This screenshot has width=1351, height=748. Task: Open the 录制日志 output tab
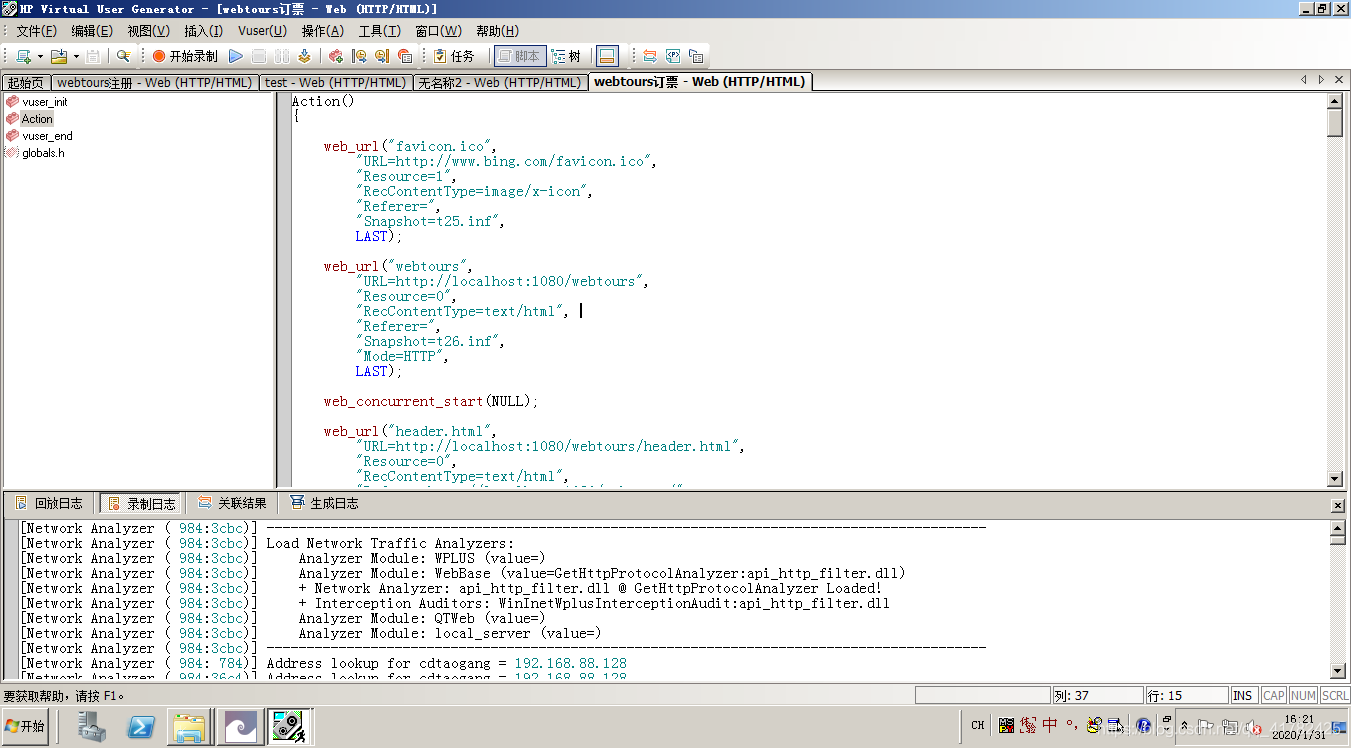[x=141, y=504]
